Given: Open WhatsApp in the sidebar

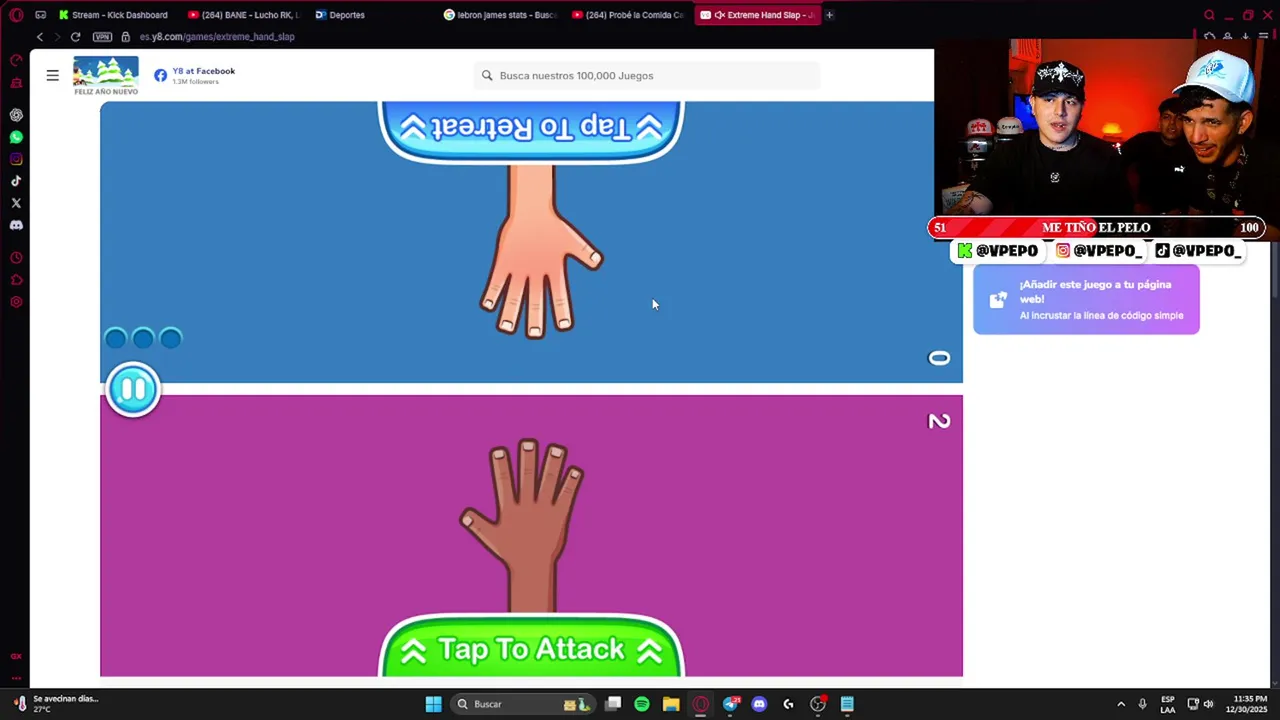Looking at the screenshot, I should [16, 137].
